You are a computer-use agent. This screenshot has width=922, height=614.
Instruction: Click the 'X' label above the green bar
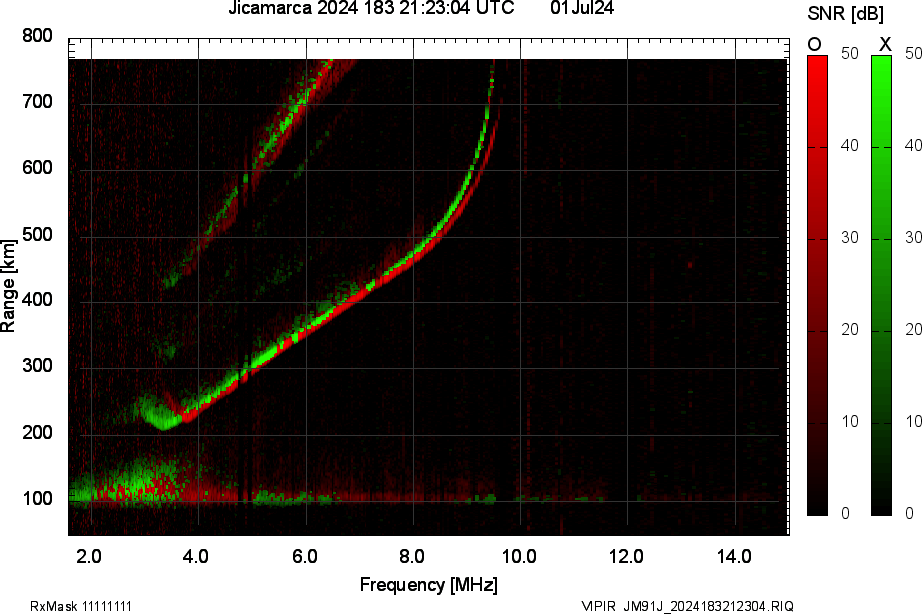click(884, 43)
